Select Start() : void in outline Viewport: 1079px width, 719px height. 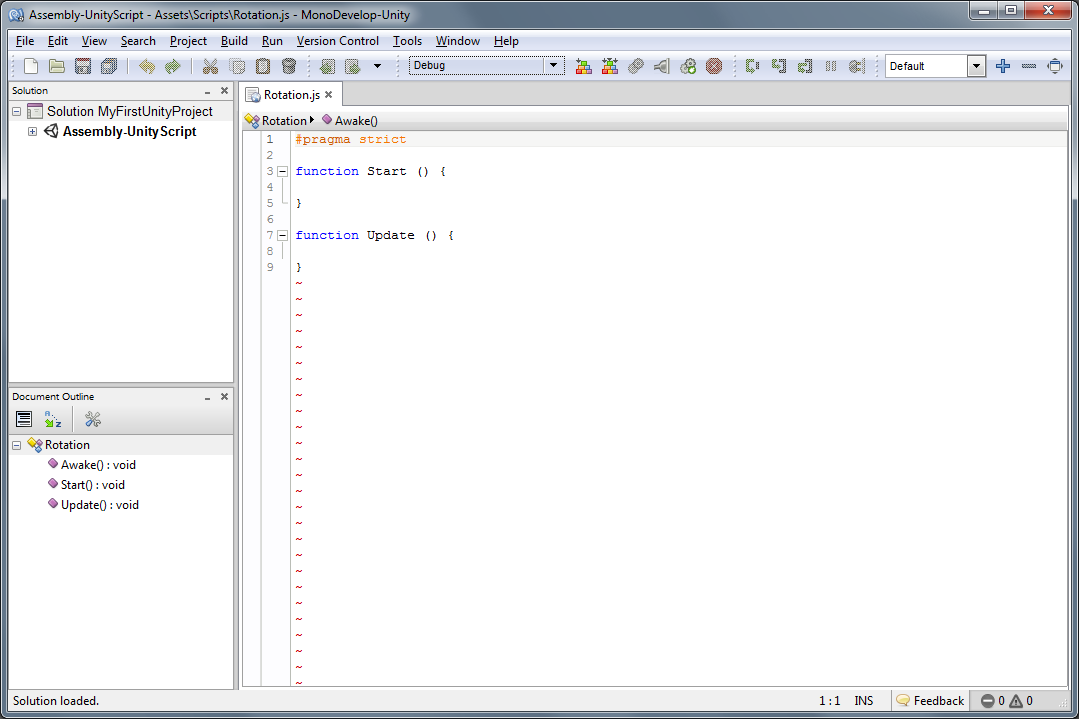[x=93, y=485]
